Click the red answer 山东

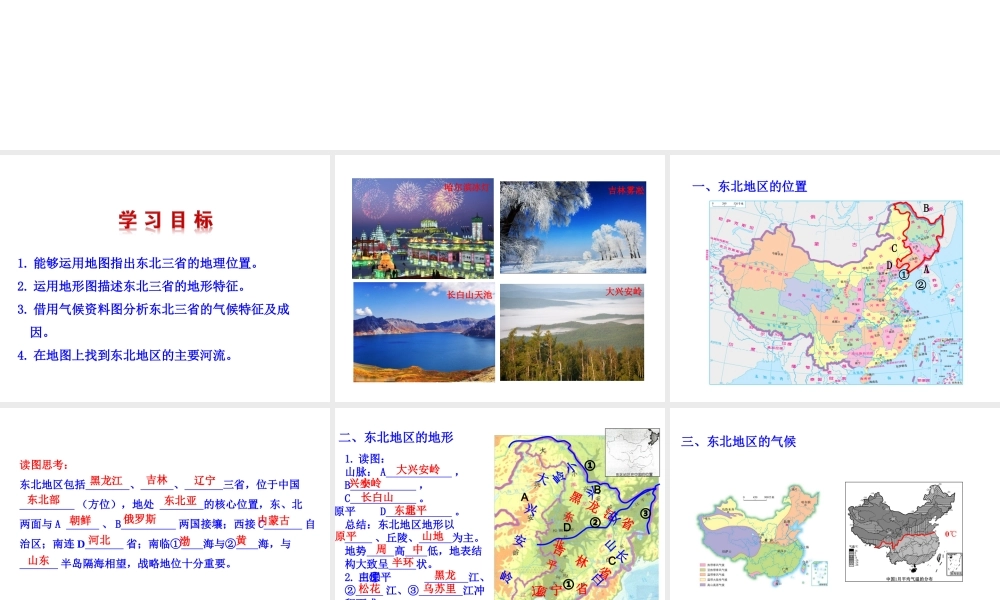38,560
